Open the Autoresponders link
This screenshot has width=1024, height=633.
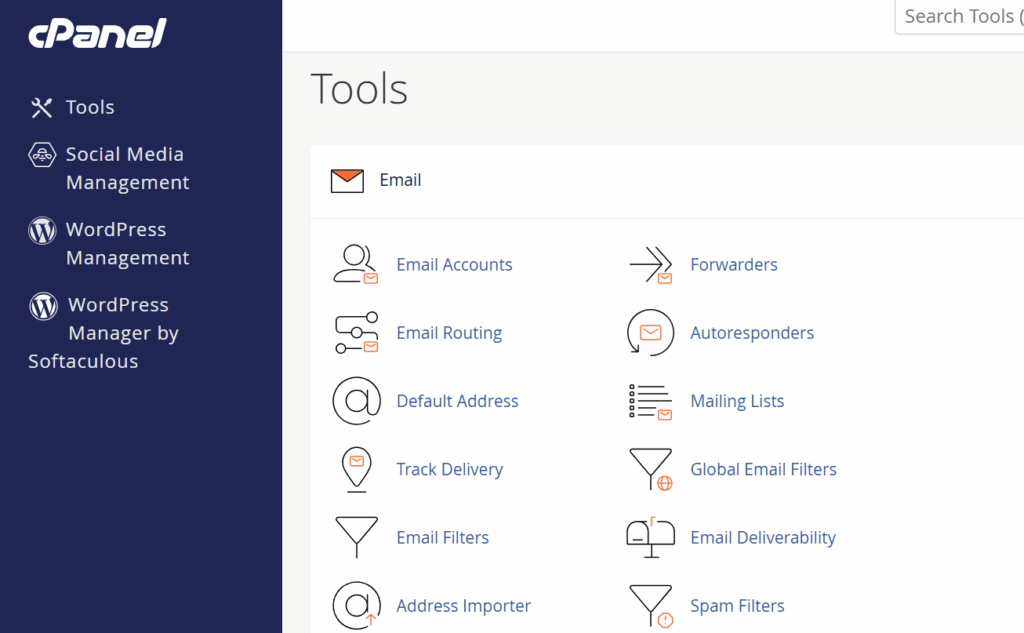coord(752,333)
